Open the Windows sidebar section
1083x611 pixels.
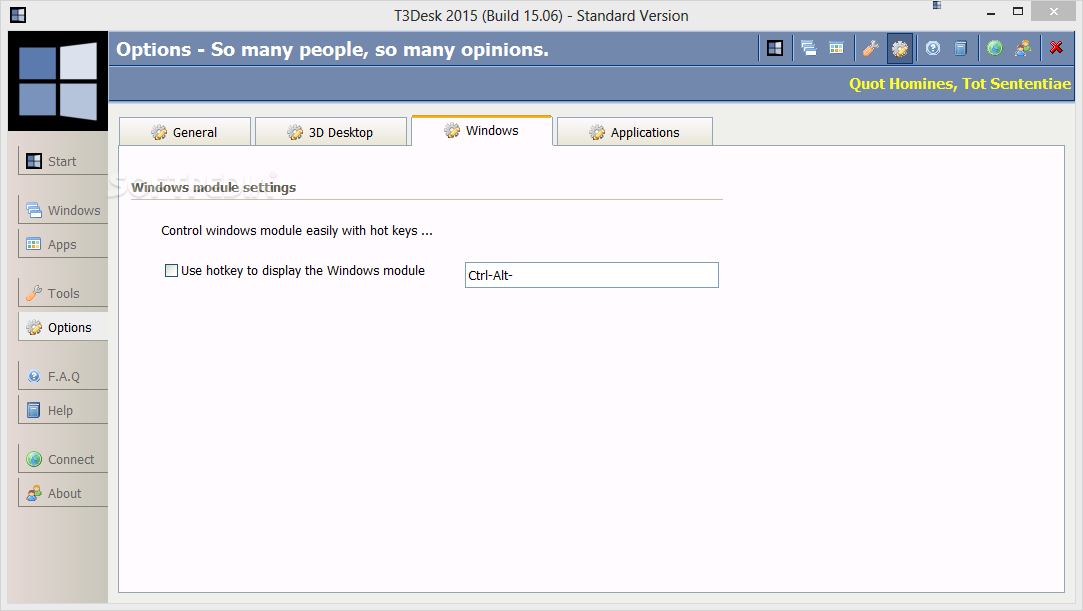63,210
